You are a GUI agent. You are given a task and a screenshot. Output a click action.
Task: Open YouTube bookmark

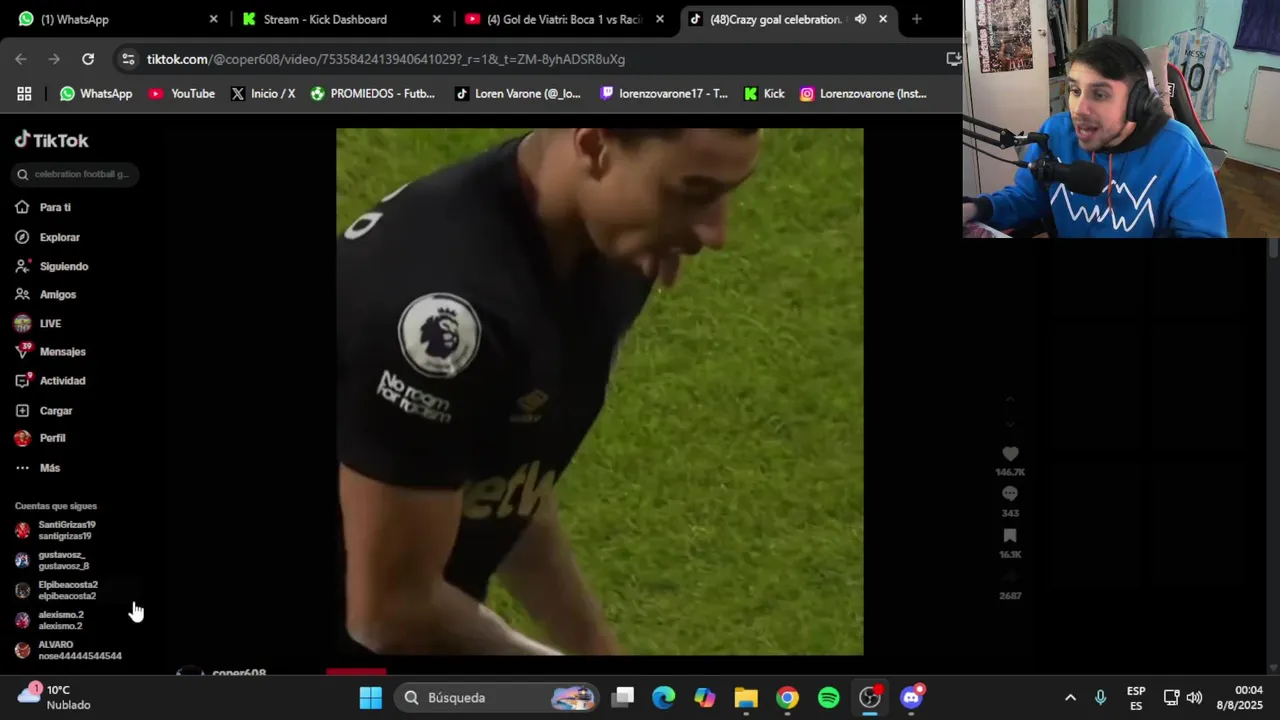pyautogui.click(x=182, y=93)
